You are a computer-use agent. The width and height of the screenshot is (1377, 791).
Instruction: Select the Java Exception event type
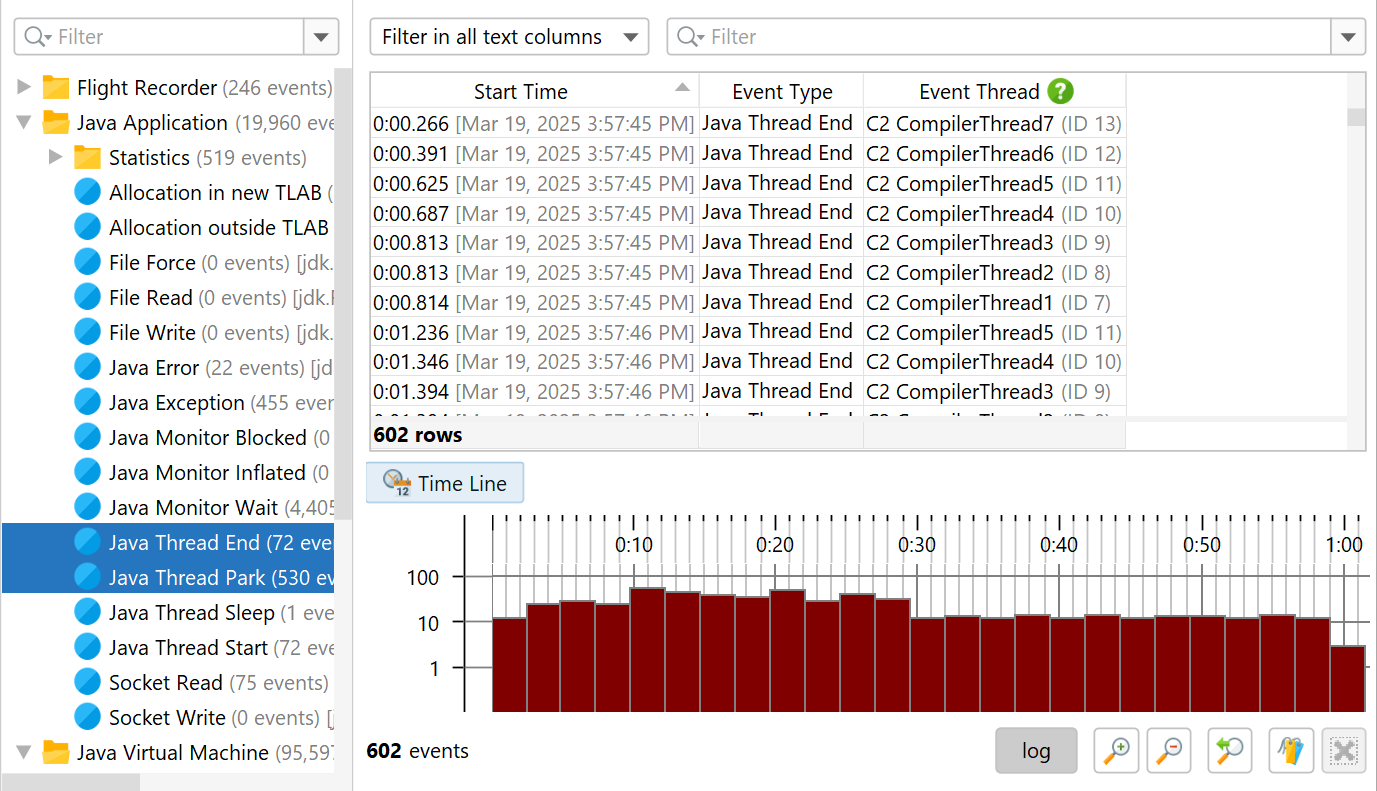pos(177,402)
